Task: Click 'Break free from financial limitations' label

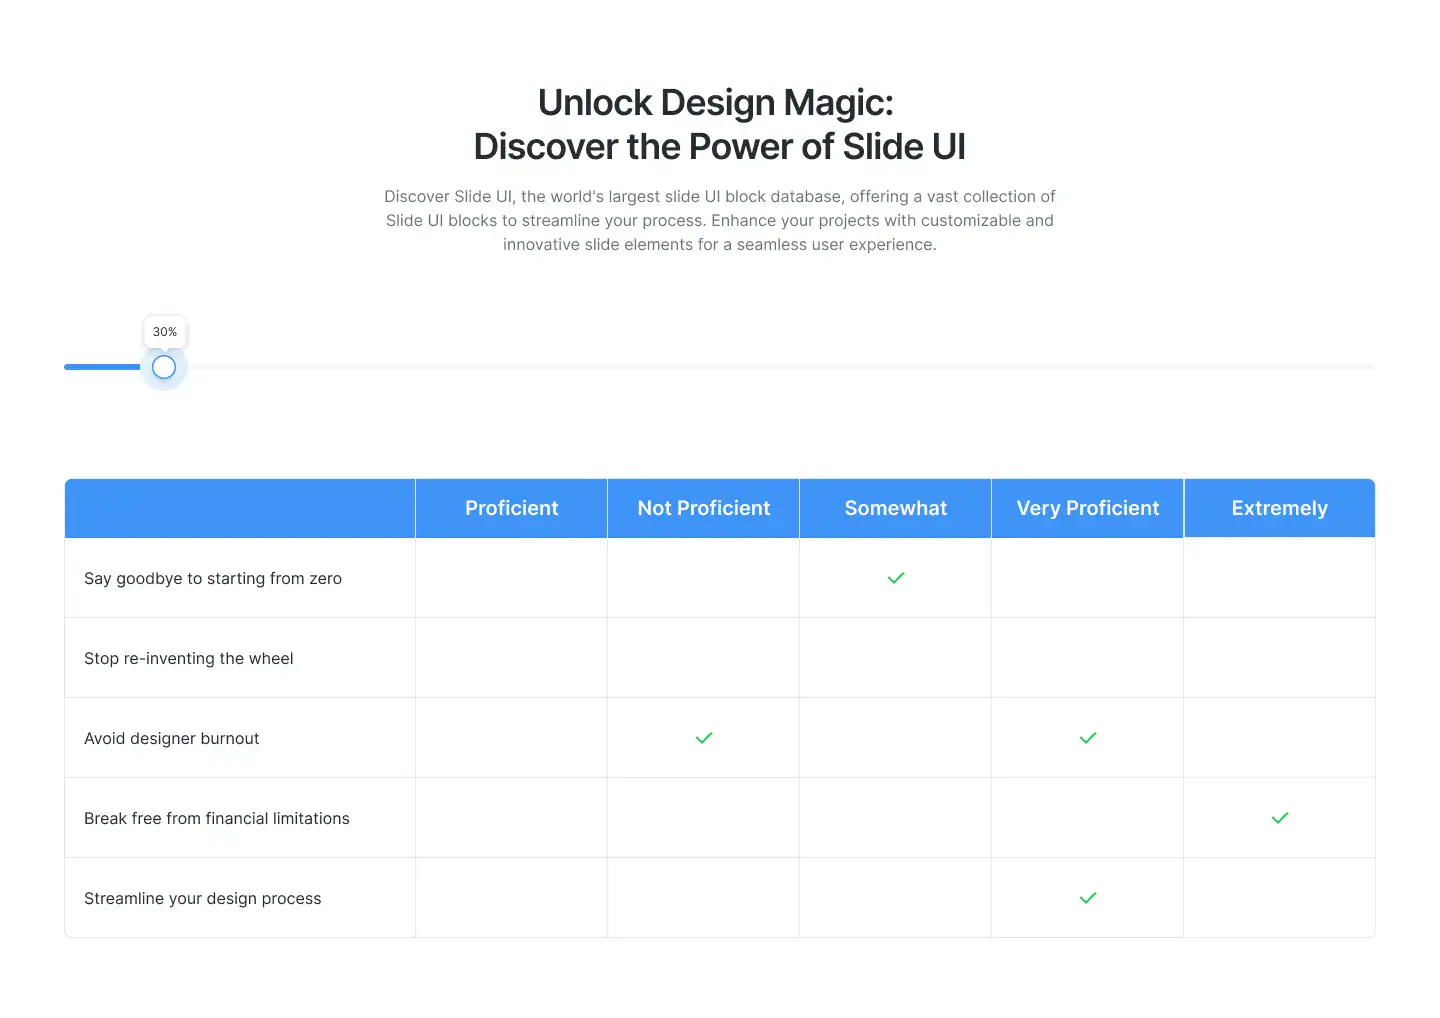Action: (x=217, y=818)
